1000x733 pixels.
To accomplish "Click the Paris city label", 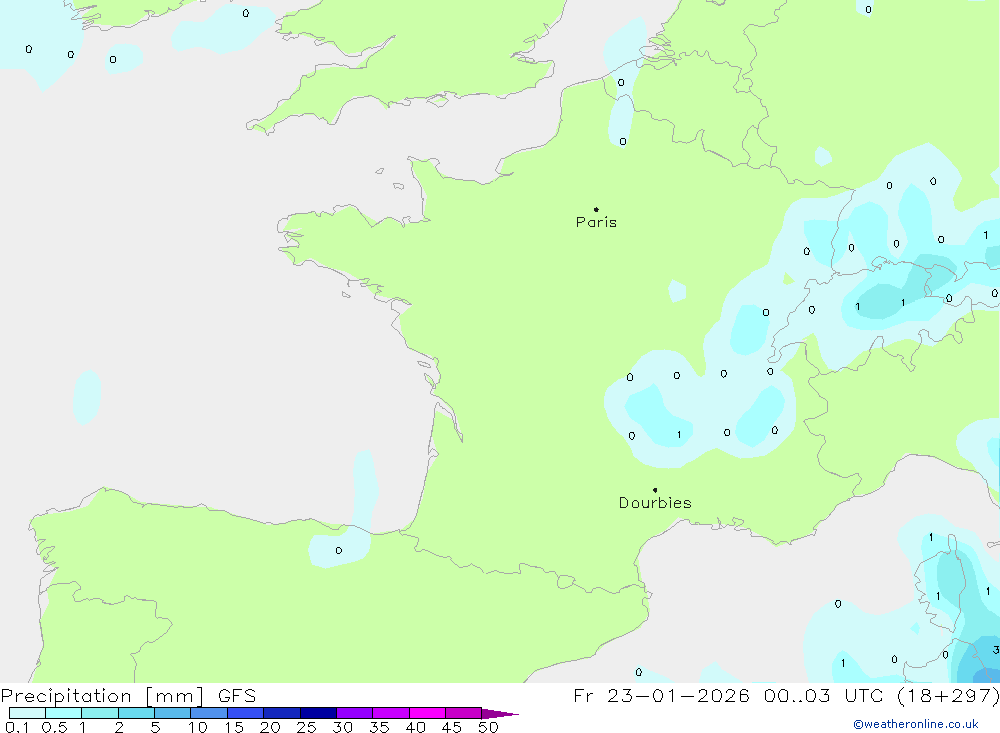I will coord(596,222).
